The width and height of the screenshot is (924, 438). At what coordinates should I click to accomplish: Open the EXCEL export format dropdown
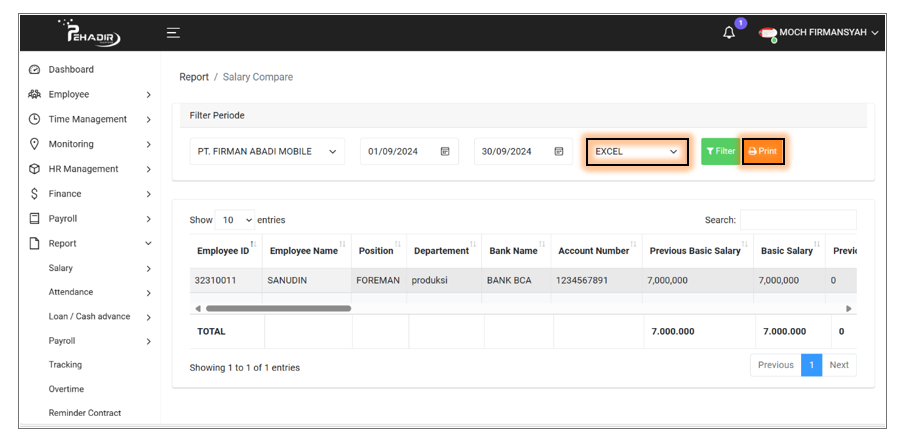637,152
